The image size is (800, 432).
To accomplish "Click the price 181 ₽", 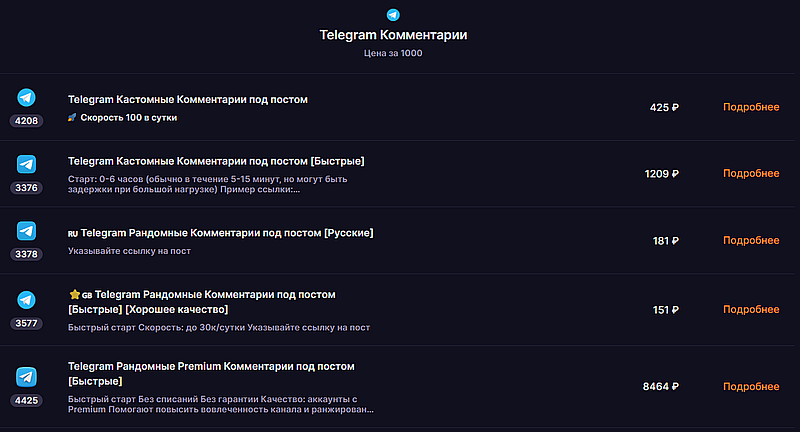I will tap(666, 241).
